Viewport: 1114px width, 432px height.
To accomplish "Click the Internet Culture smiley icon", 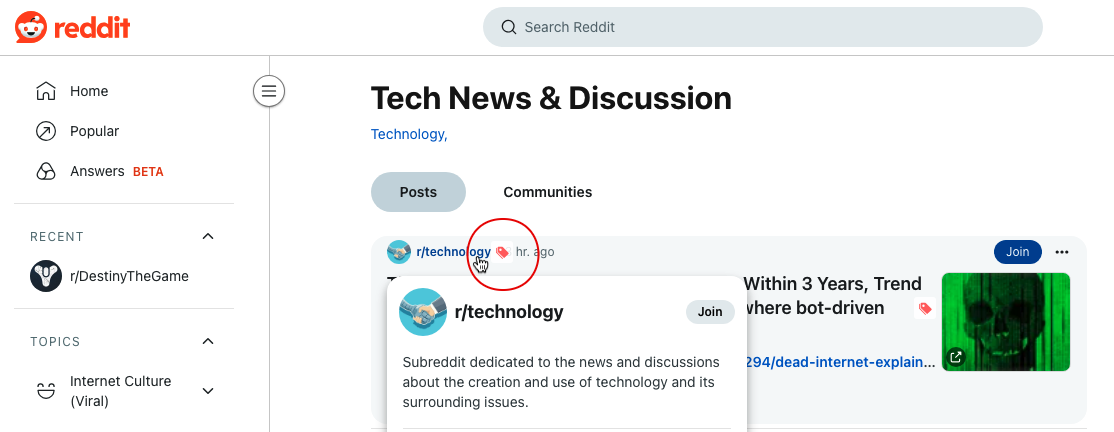I will [46, 391].
